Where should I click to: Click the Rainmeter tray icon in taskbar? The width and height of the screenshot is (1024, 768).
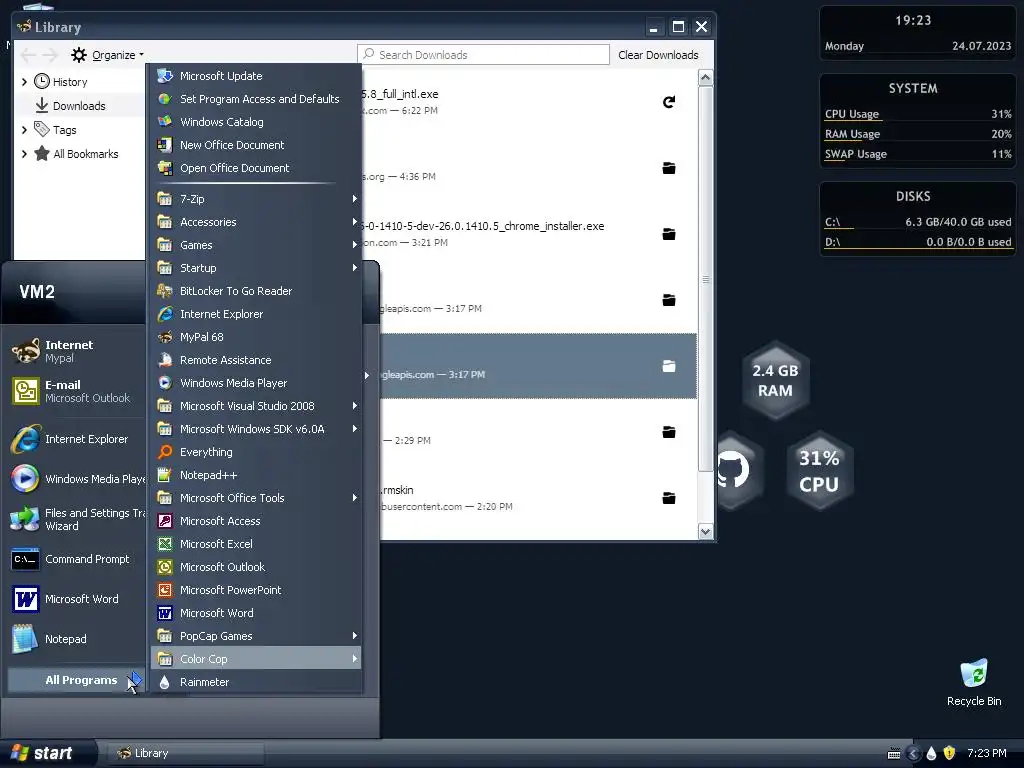(931, 754)
